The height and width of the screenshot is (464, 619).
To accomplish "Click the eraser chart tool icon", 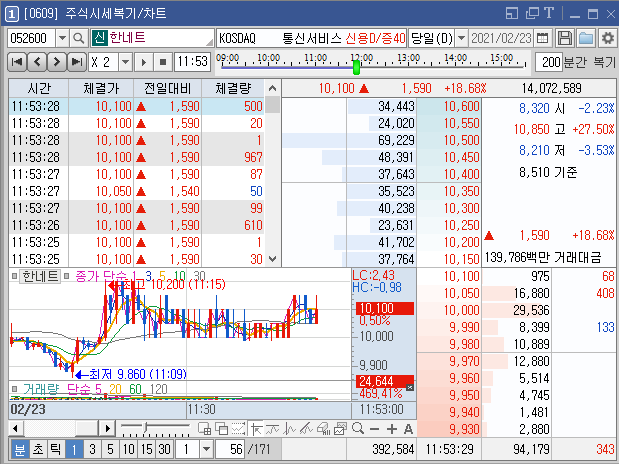I will coord(324,428).
